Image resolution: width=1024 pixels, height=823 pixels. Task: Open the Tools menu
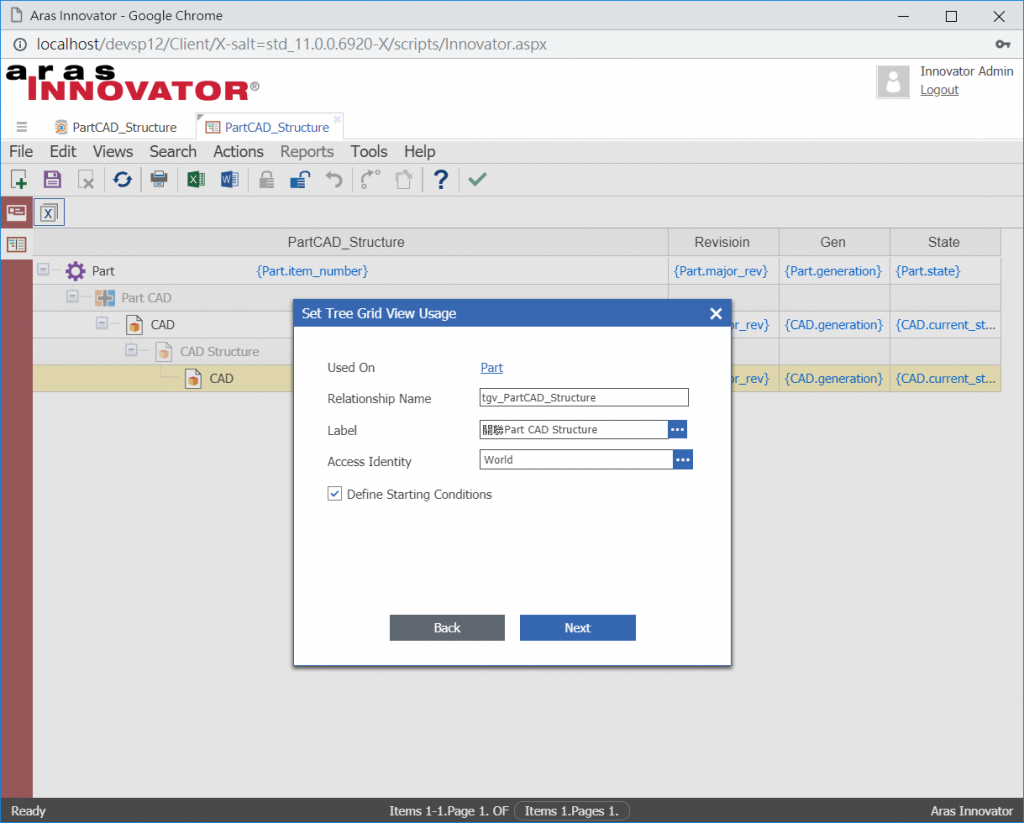pyautogui.click(x=369, y=152)
